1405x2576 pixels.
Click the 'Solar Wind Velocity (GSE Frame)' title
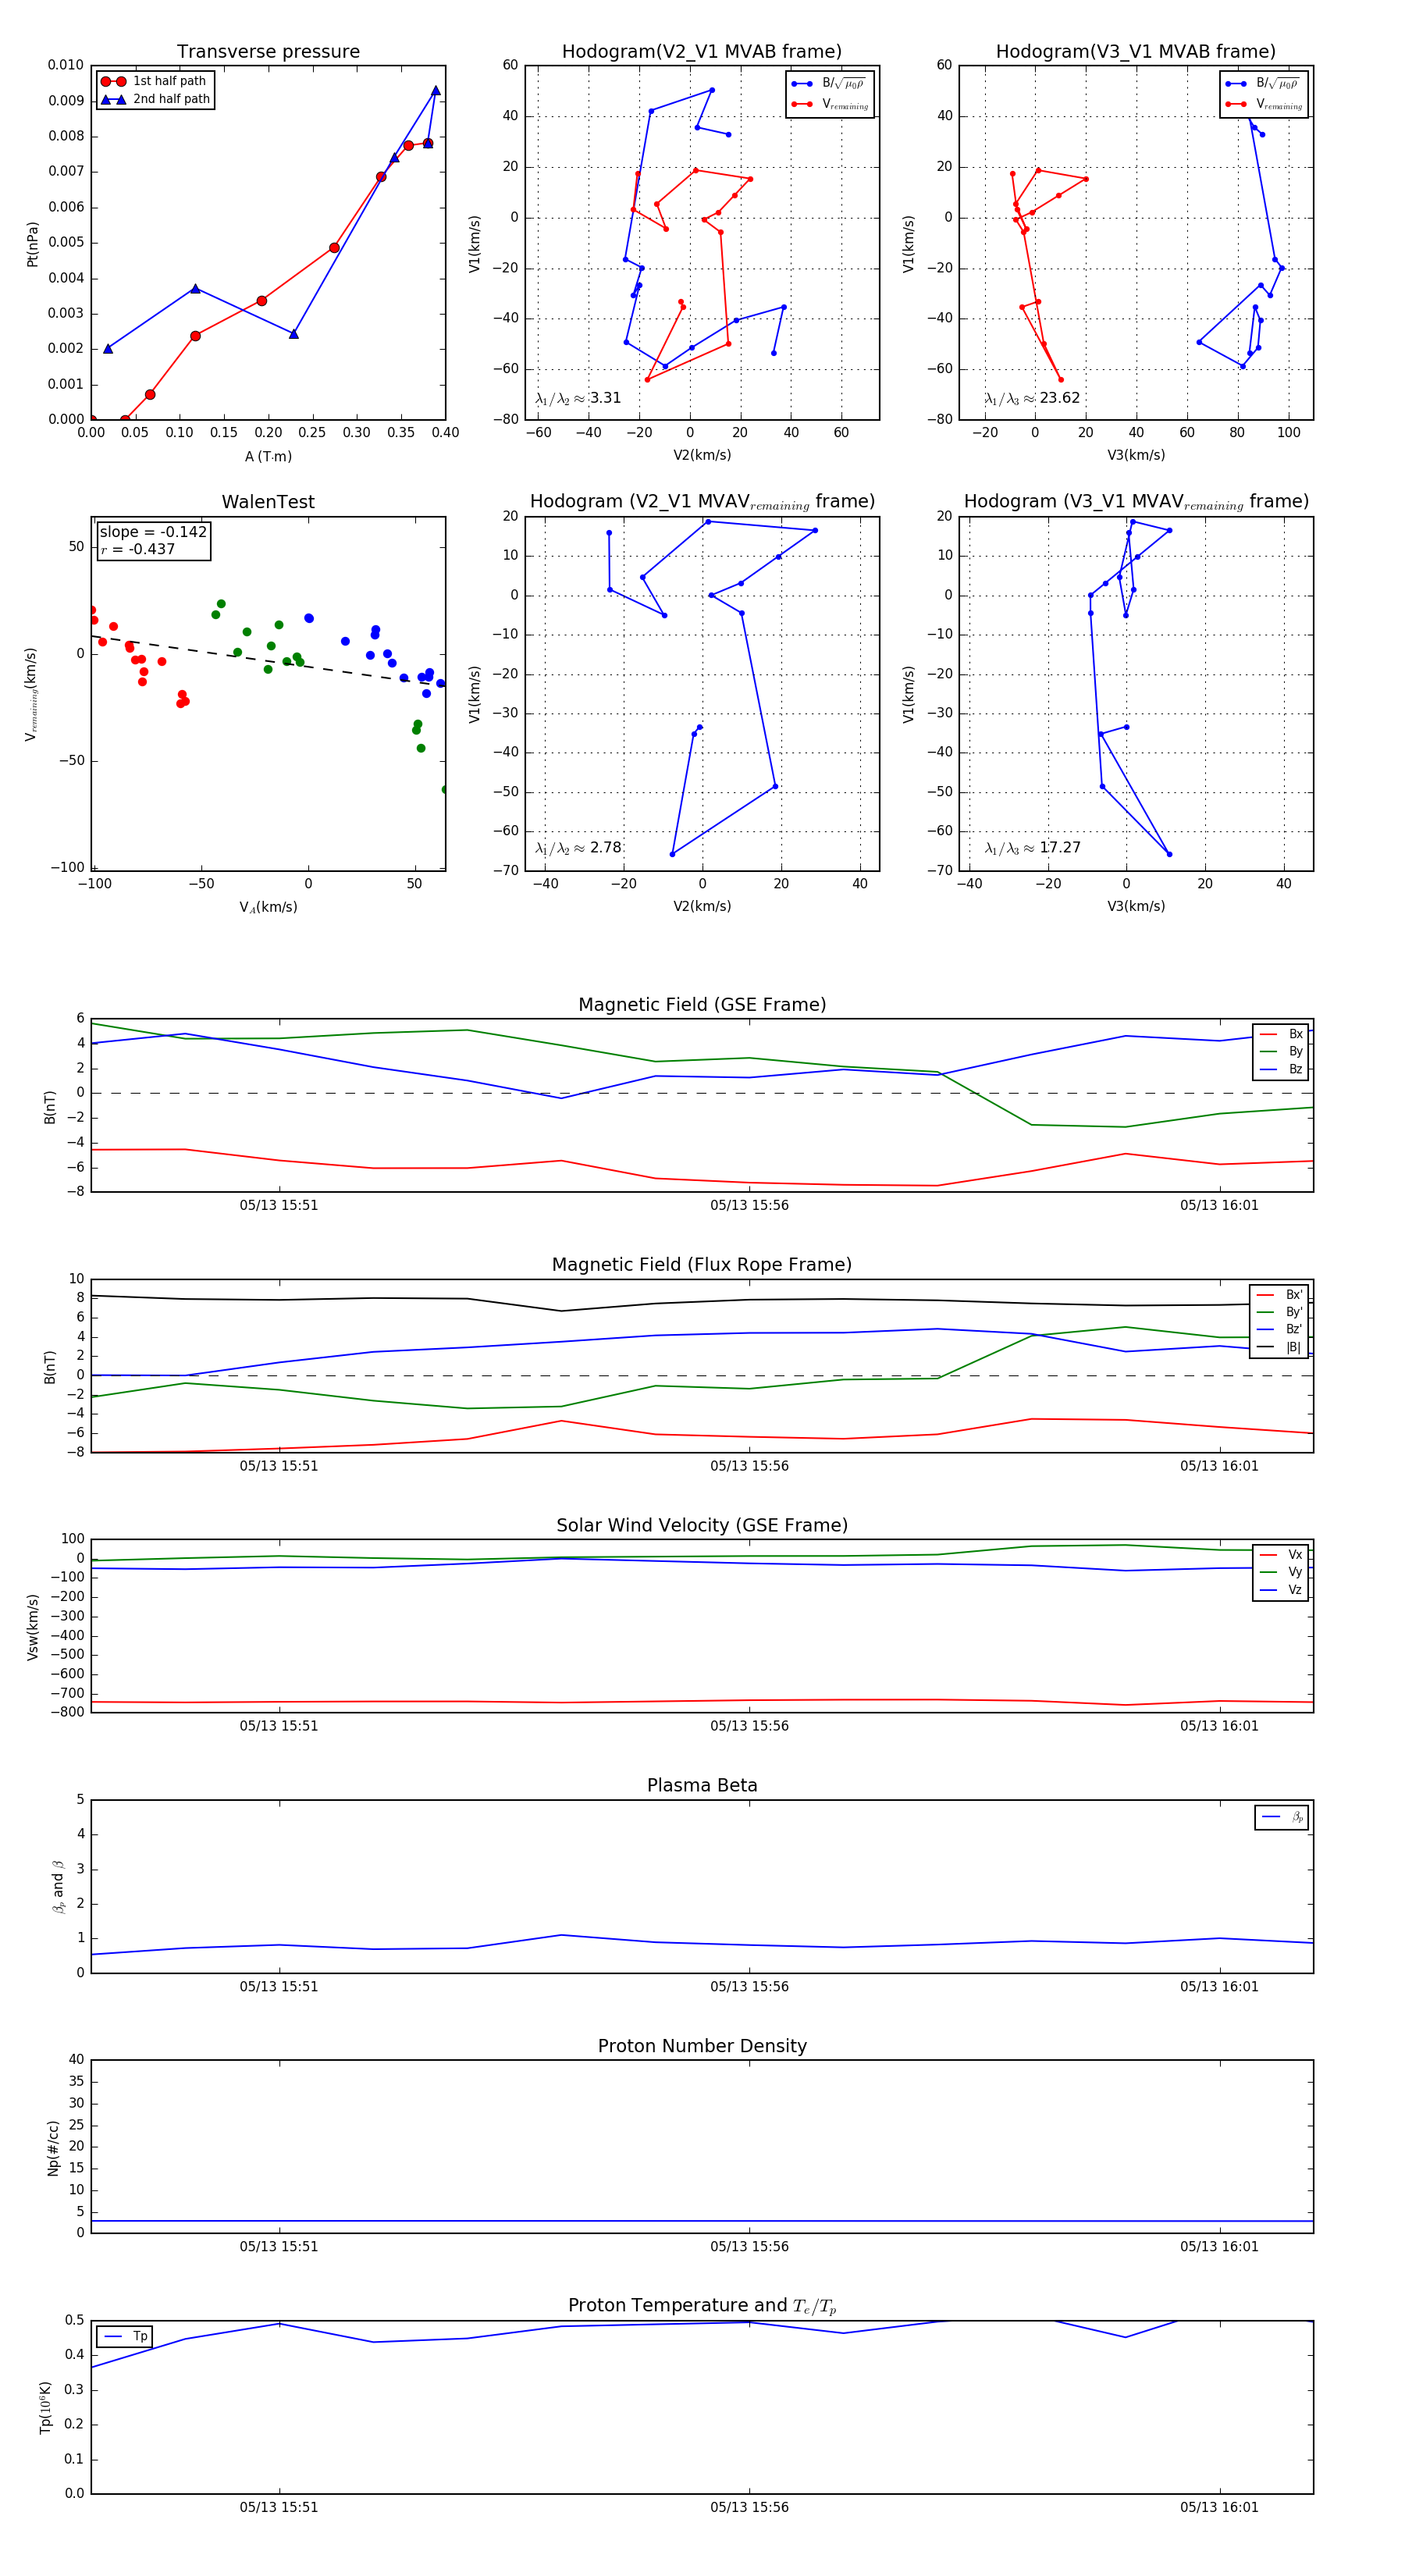tap(702, 1525)
